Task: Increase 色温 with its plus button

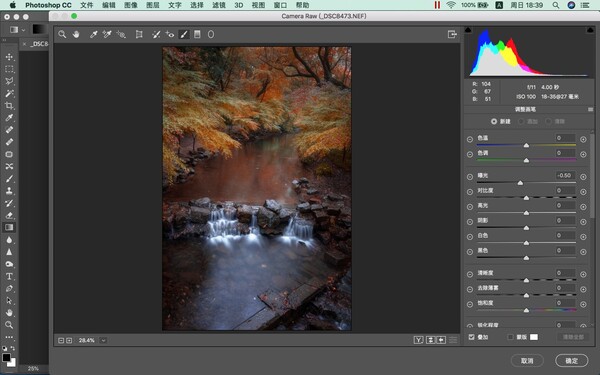Action: coord(583,140)
